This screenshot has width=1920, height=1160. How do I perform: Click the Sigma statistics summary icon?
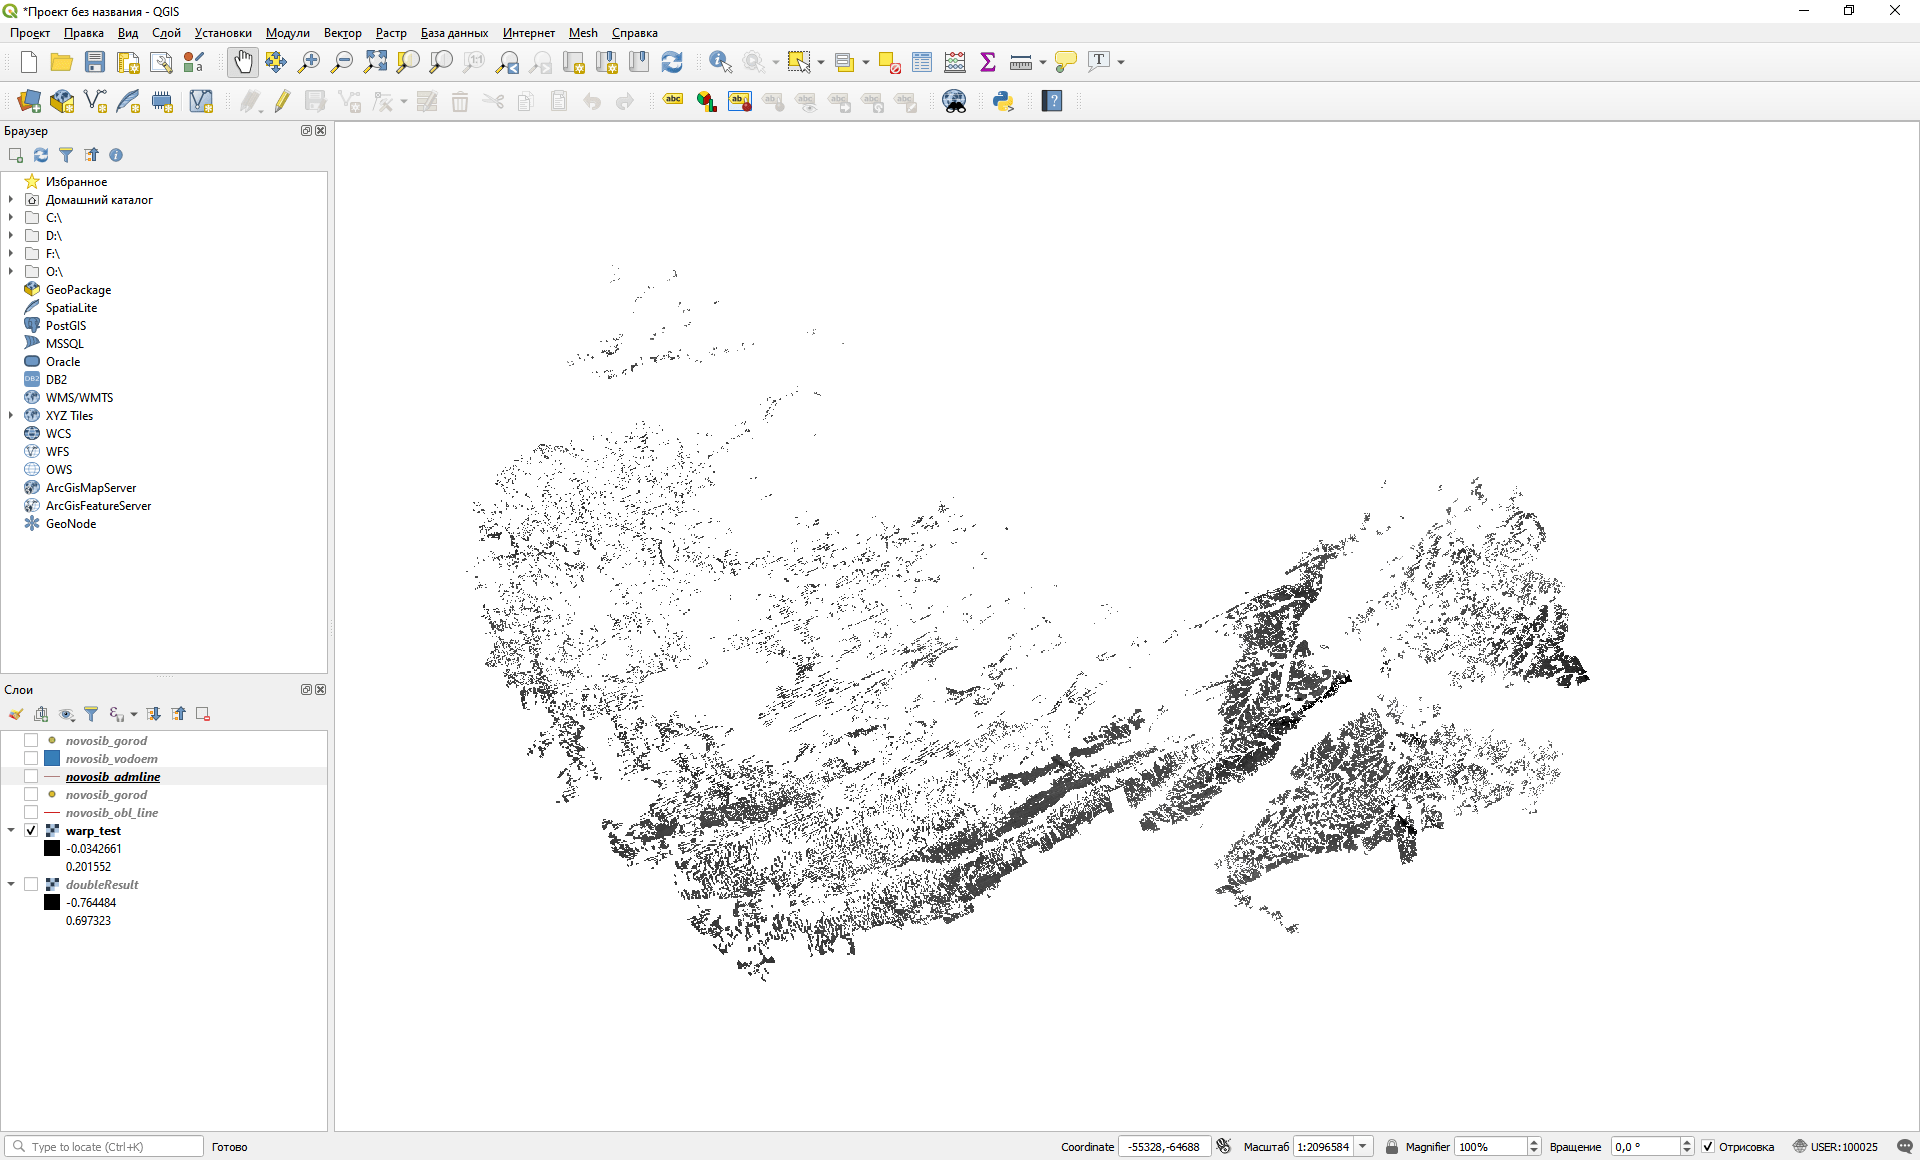point(988,62)
